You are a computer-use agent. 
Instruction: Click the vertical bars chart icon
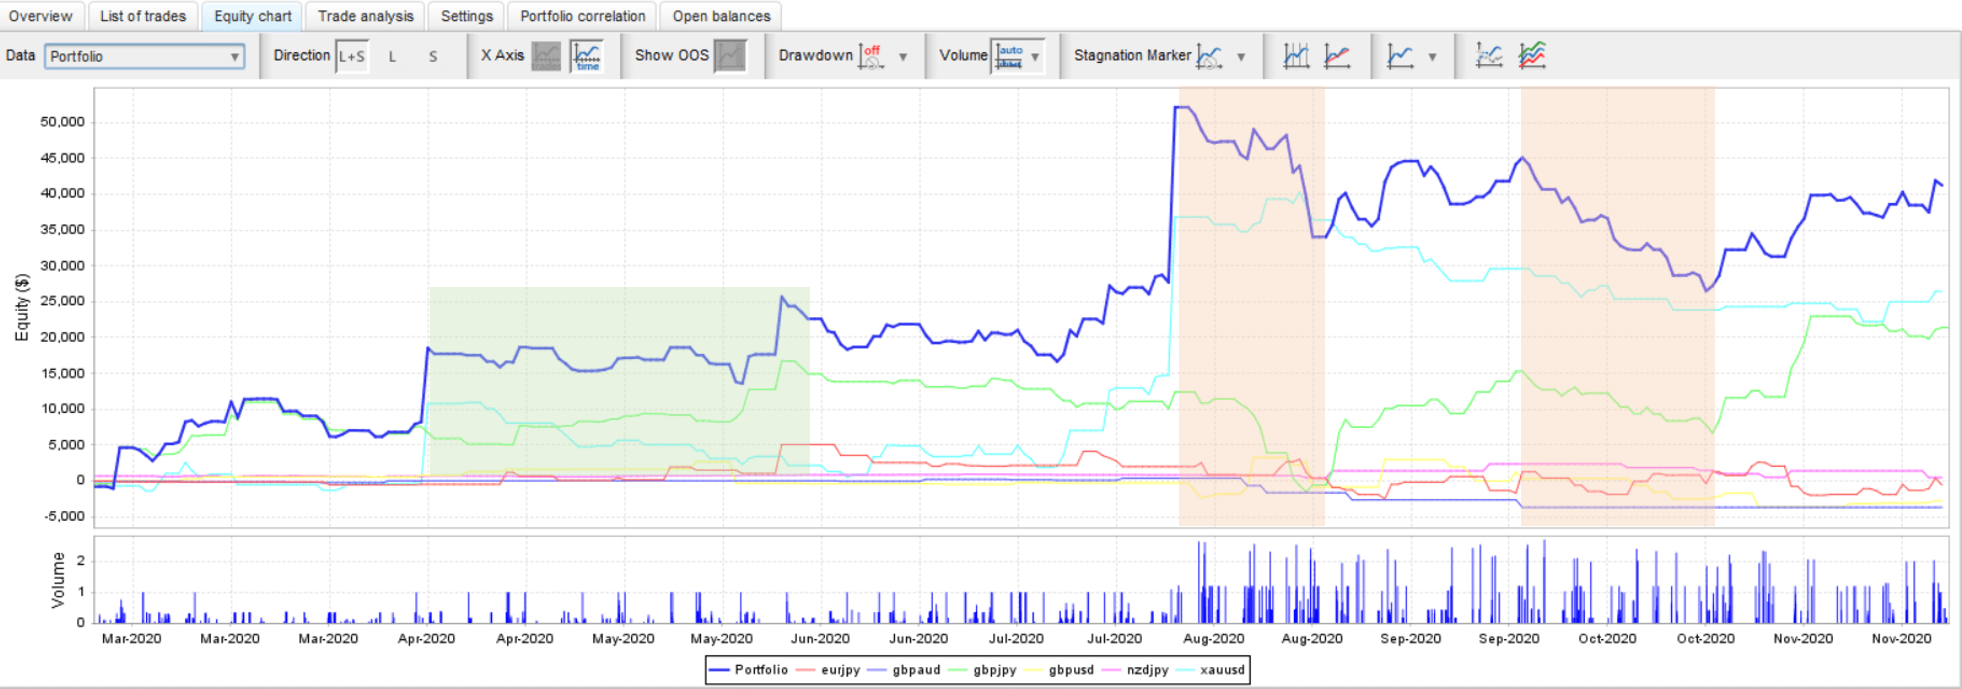(x=1296, y=56)
